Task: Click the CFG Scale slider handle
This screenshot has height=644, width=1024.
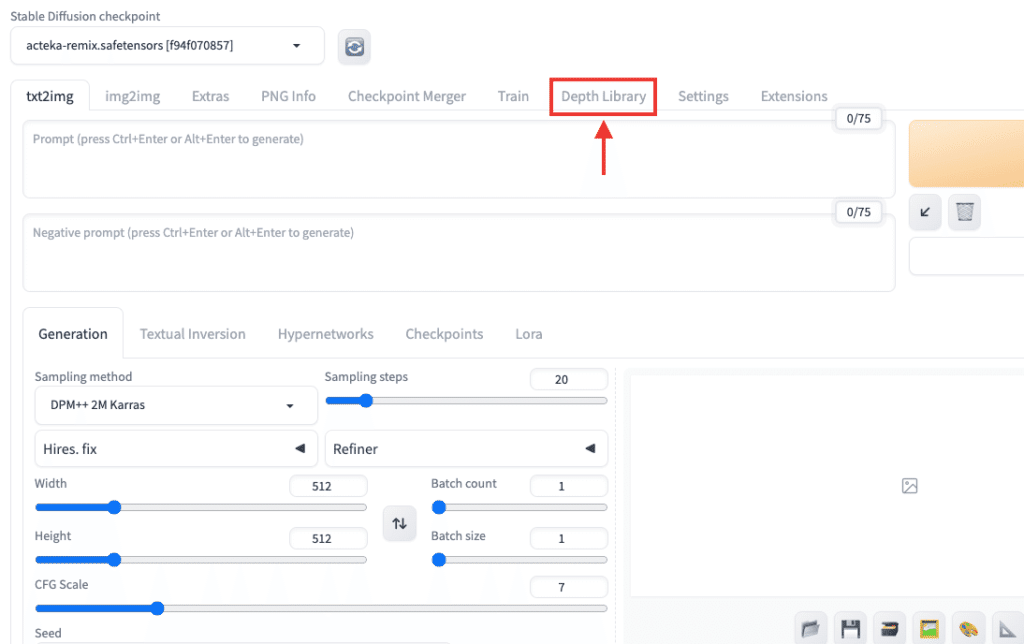Action: [157, 608]
